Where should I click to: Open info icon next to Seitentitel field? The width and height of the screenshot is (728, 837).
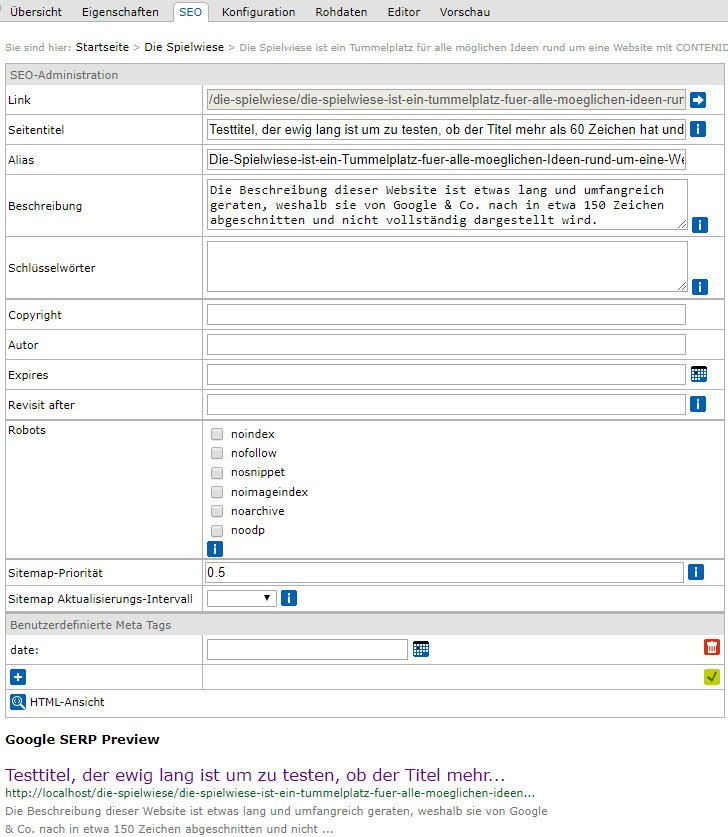(698, 130)
